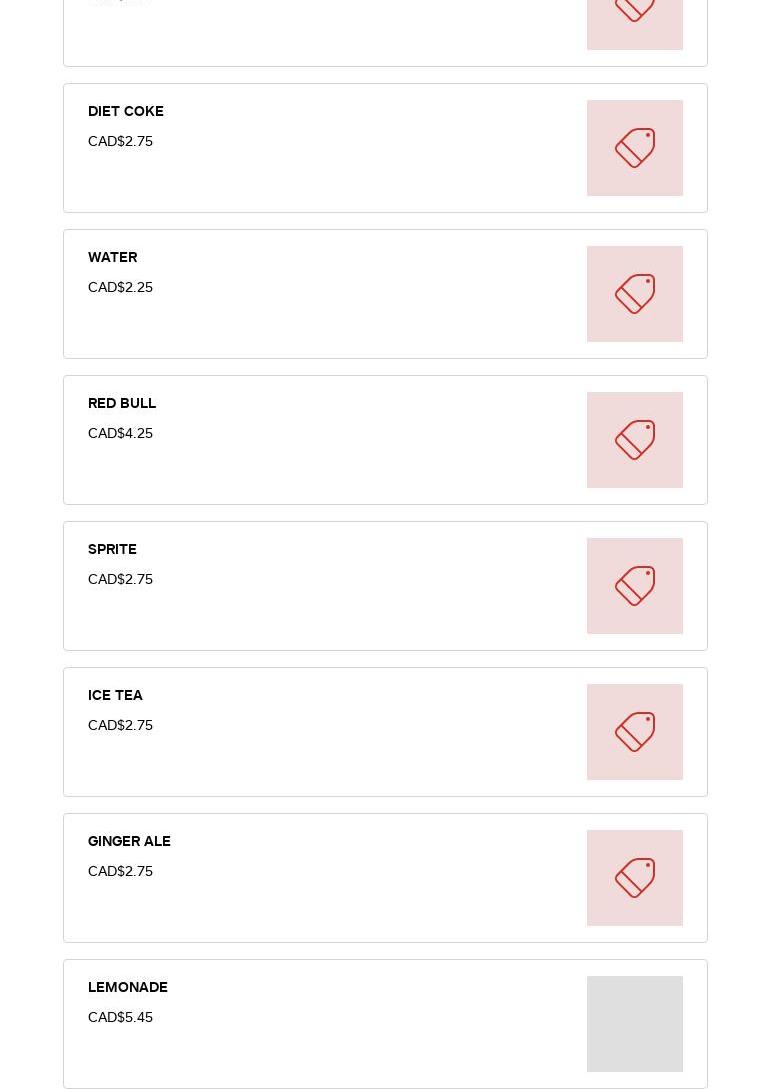This screenshot has height=1089, width=770.
Task: Open the WATER item title
Action: pyautogui.click(x=113, y=257)
